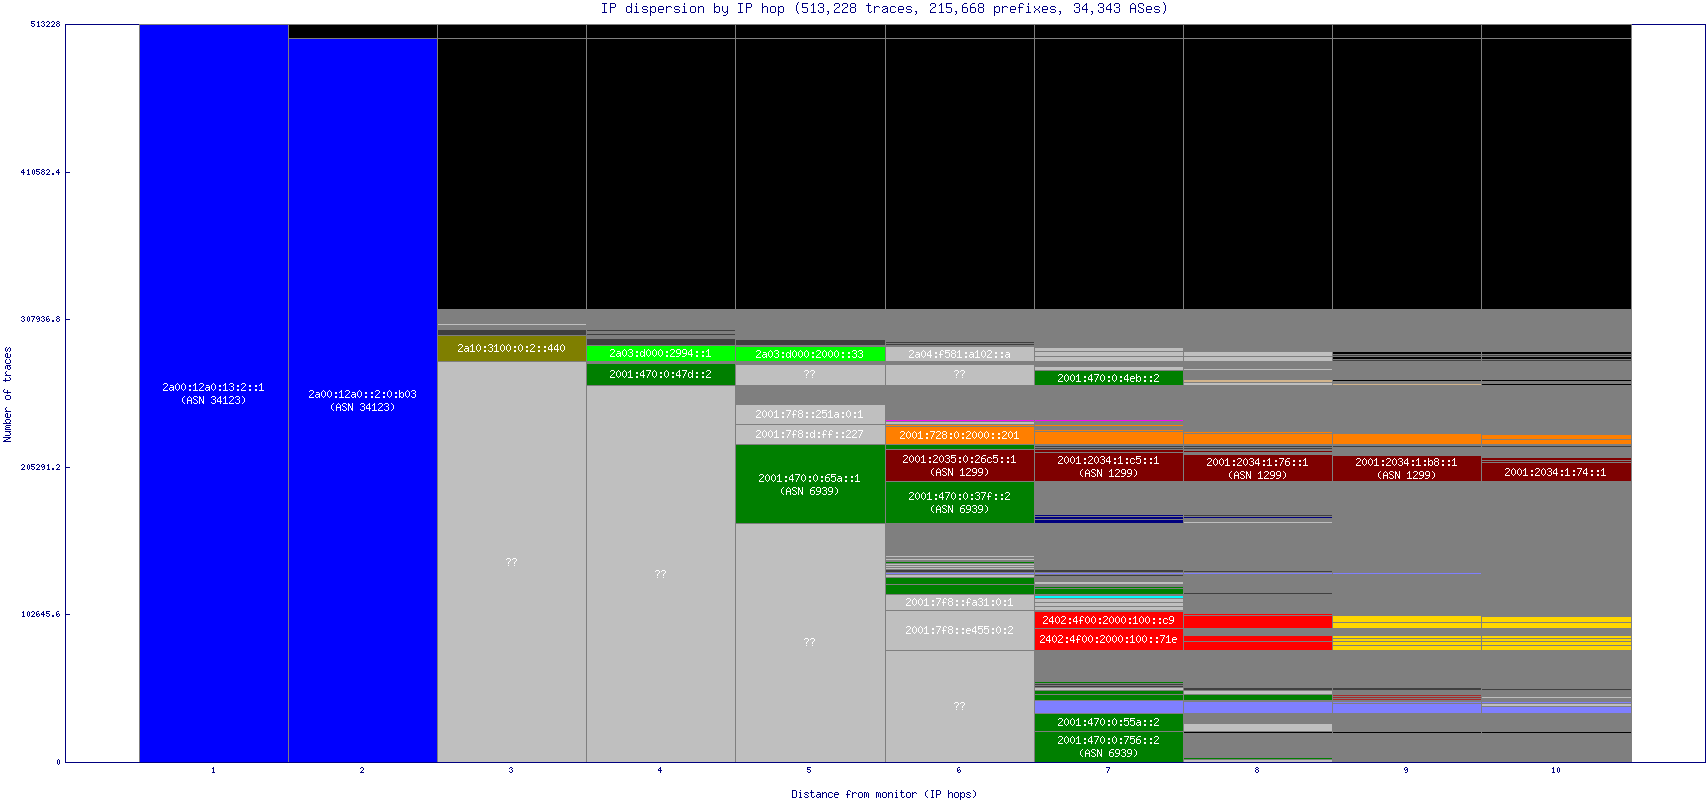Image resolution: width=1706 pixels, height=800 pixels.
Task: Select the 2a04:f581:a102::a segment
Action: [959, 354]
